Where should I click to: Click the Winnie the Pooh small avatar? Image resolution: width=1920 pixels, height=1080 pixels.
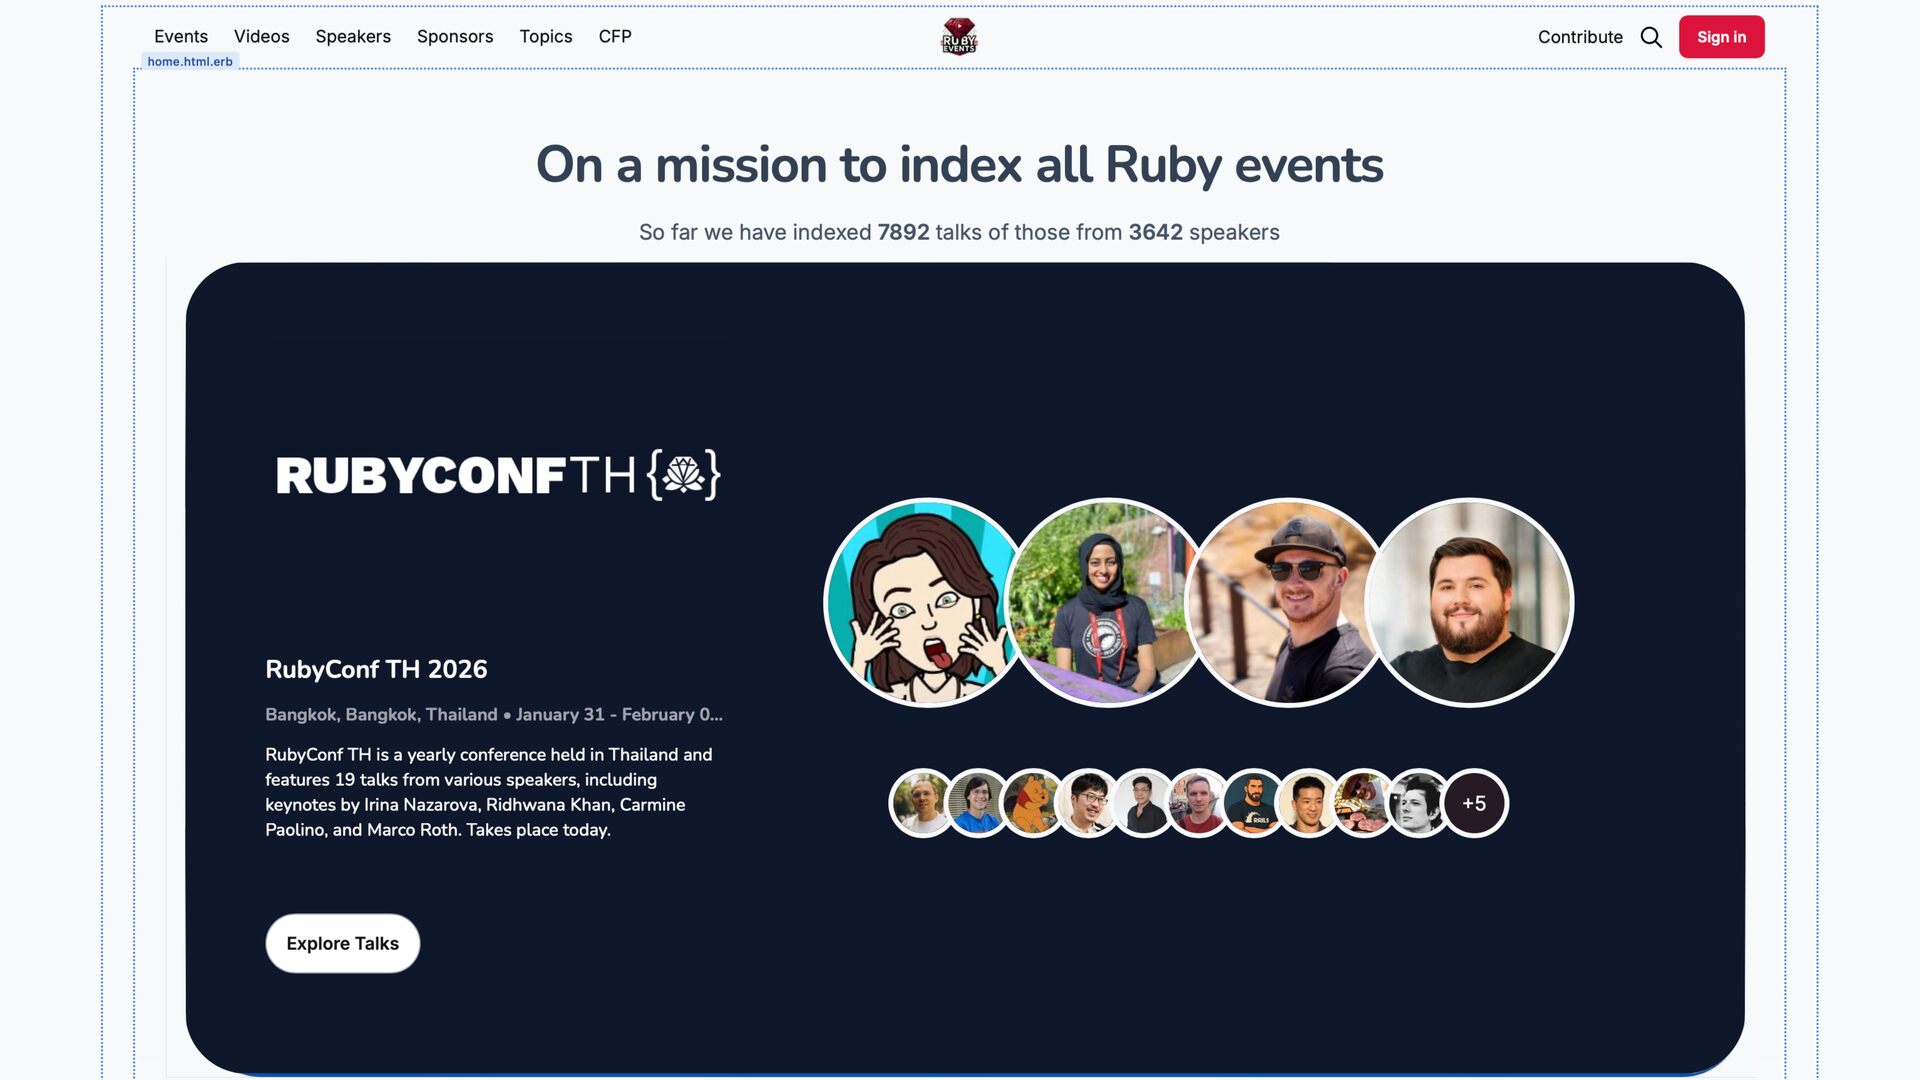click(1032, 803)
